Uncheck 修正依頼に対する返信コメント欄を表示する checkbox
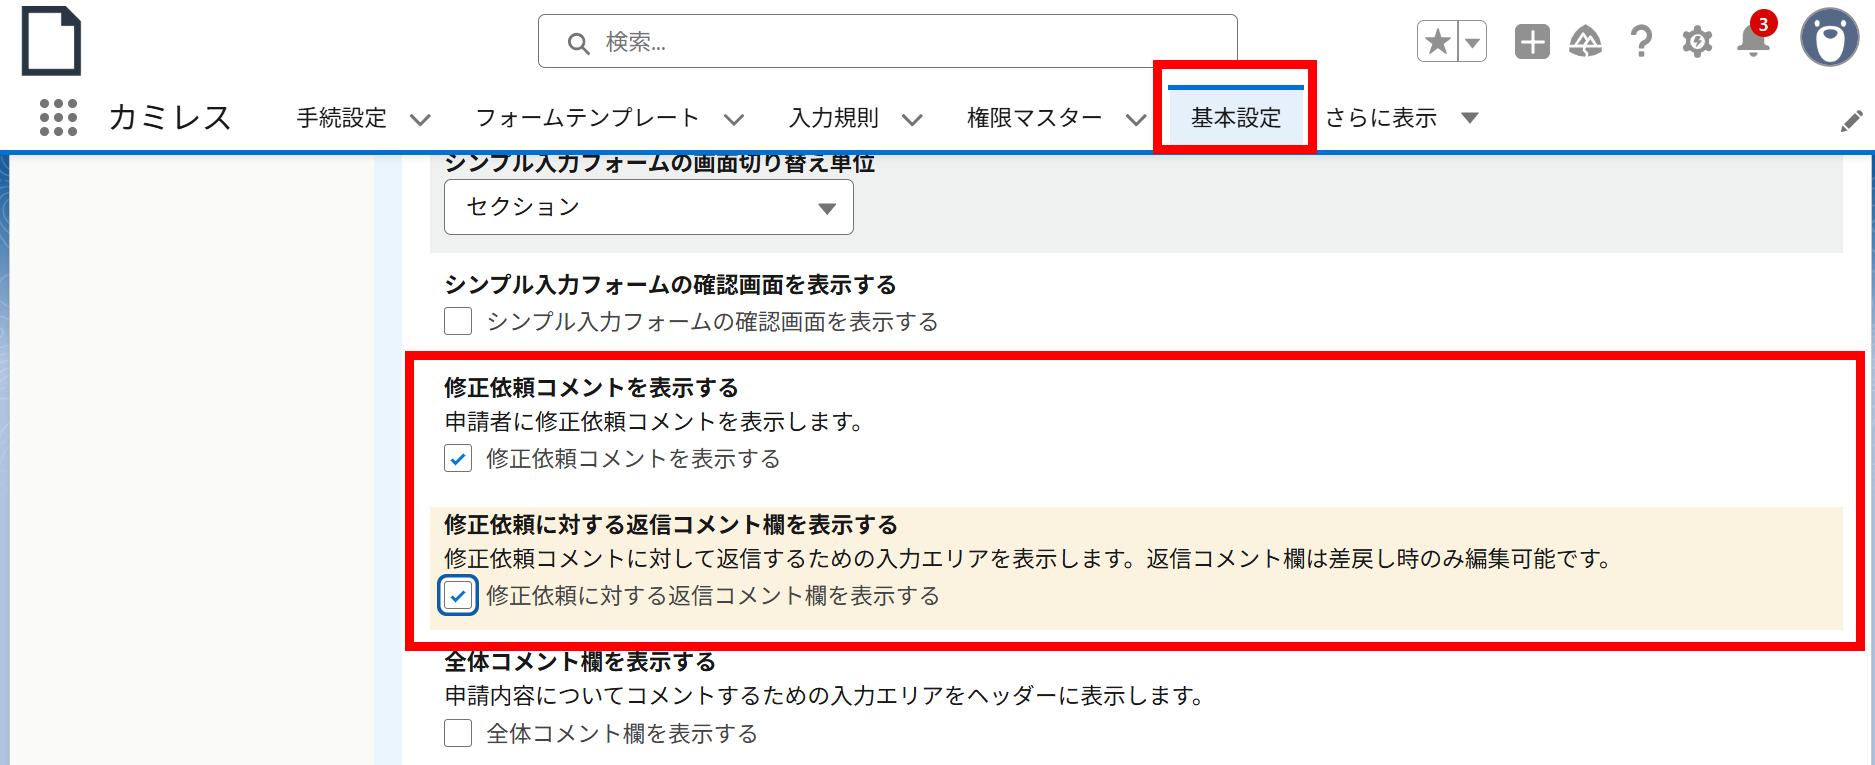 click(x=458, y=595)
